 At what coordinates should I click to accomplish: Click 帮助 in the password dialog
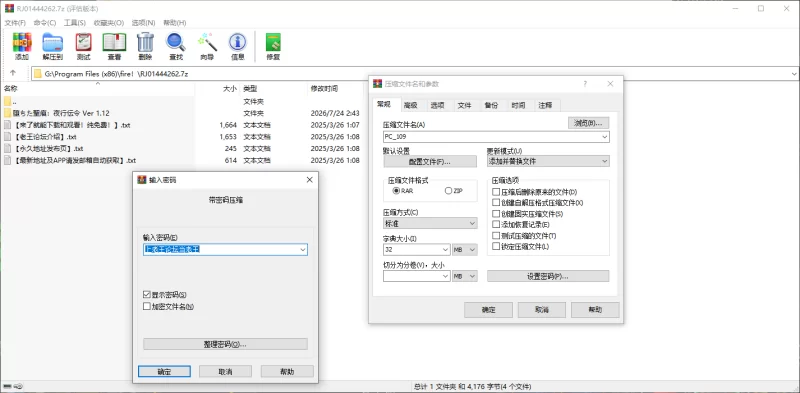coord(287,371)
